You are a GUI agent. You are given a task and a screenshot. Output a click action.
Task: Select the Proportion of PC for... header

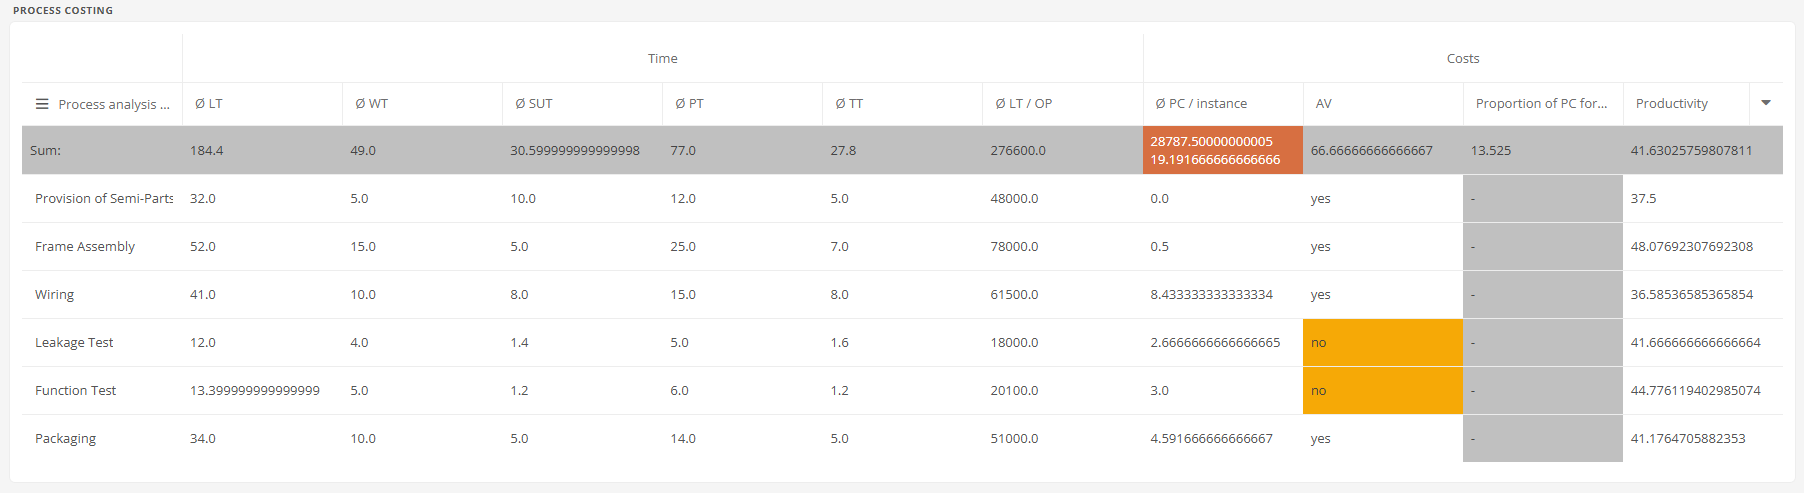coord(1541,104)
